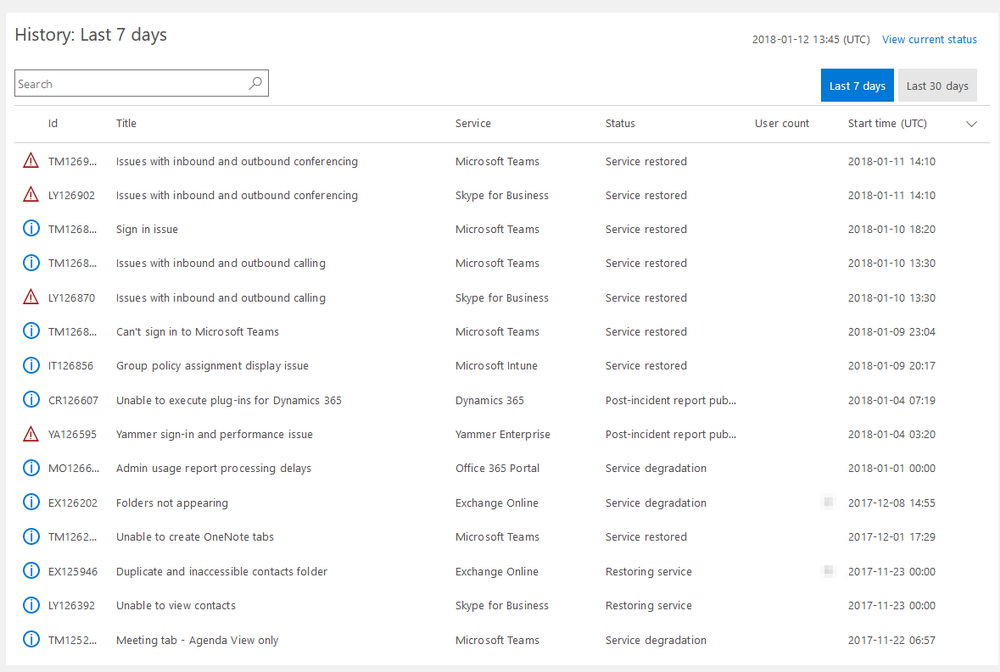Open Group policy assignment display issue
The image size is (1000, 672).
[x=212, y=365]
